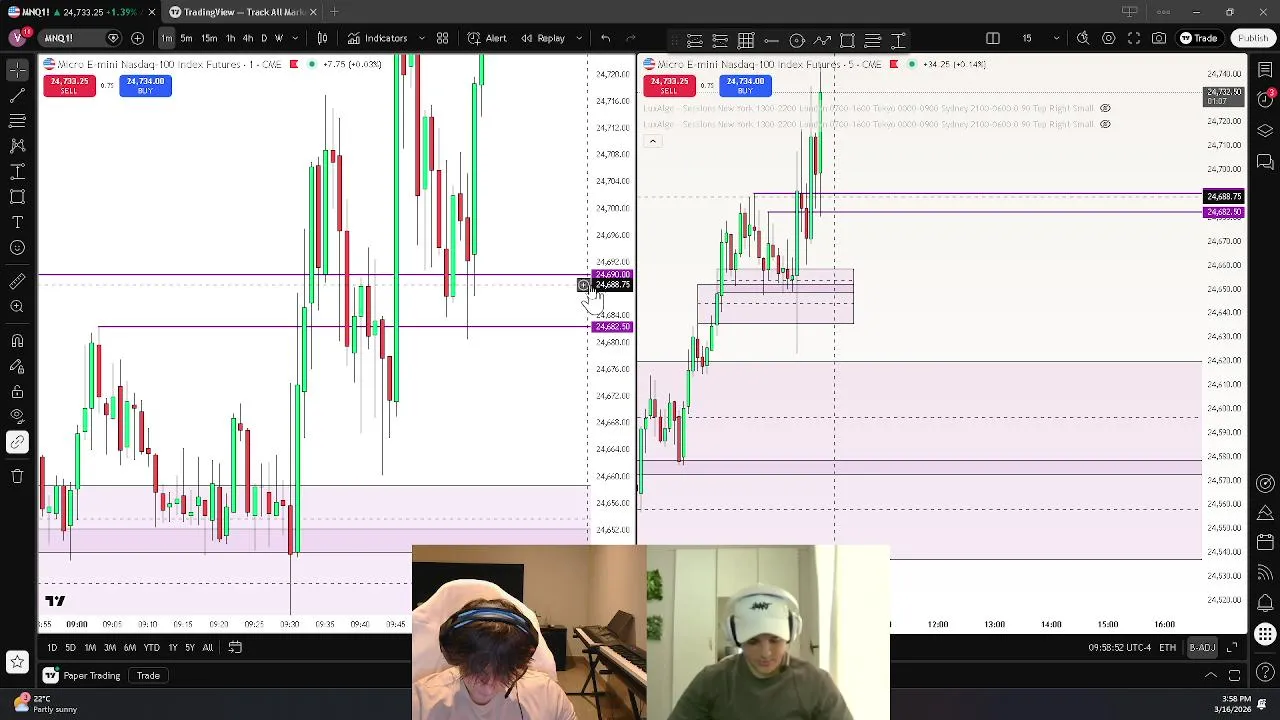This screenshot has width=1280, height=720.
Task: Switch to the 5m timeframe
Action: coord(186,38)
